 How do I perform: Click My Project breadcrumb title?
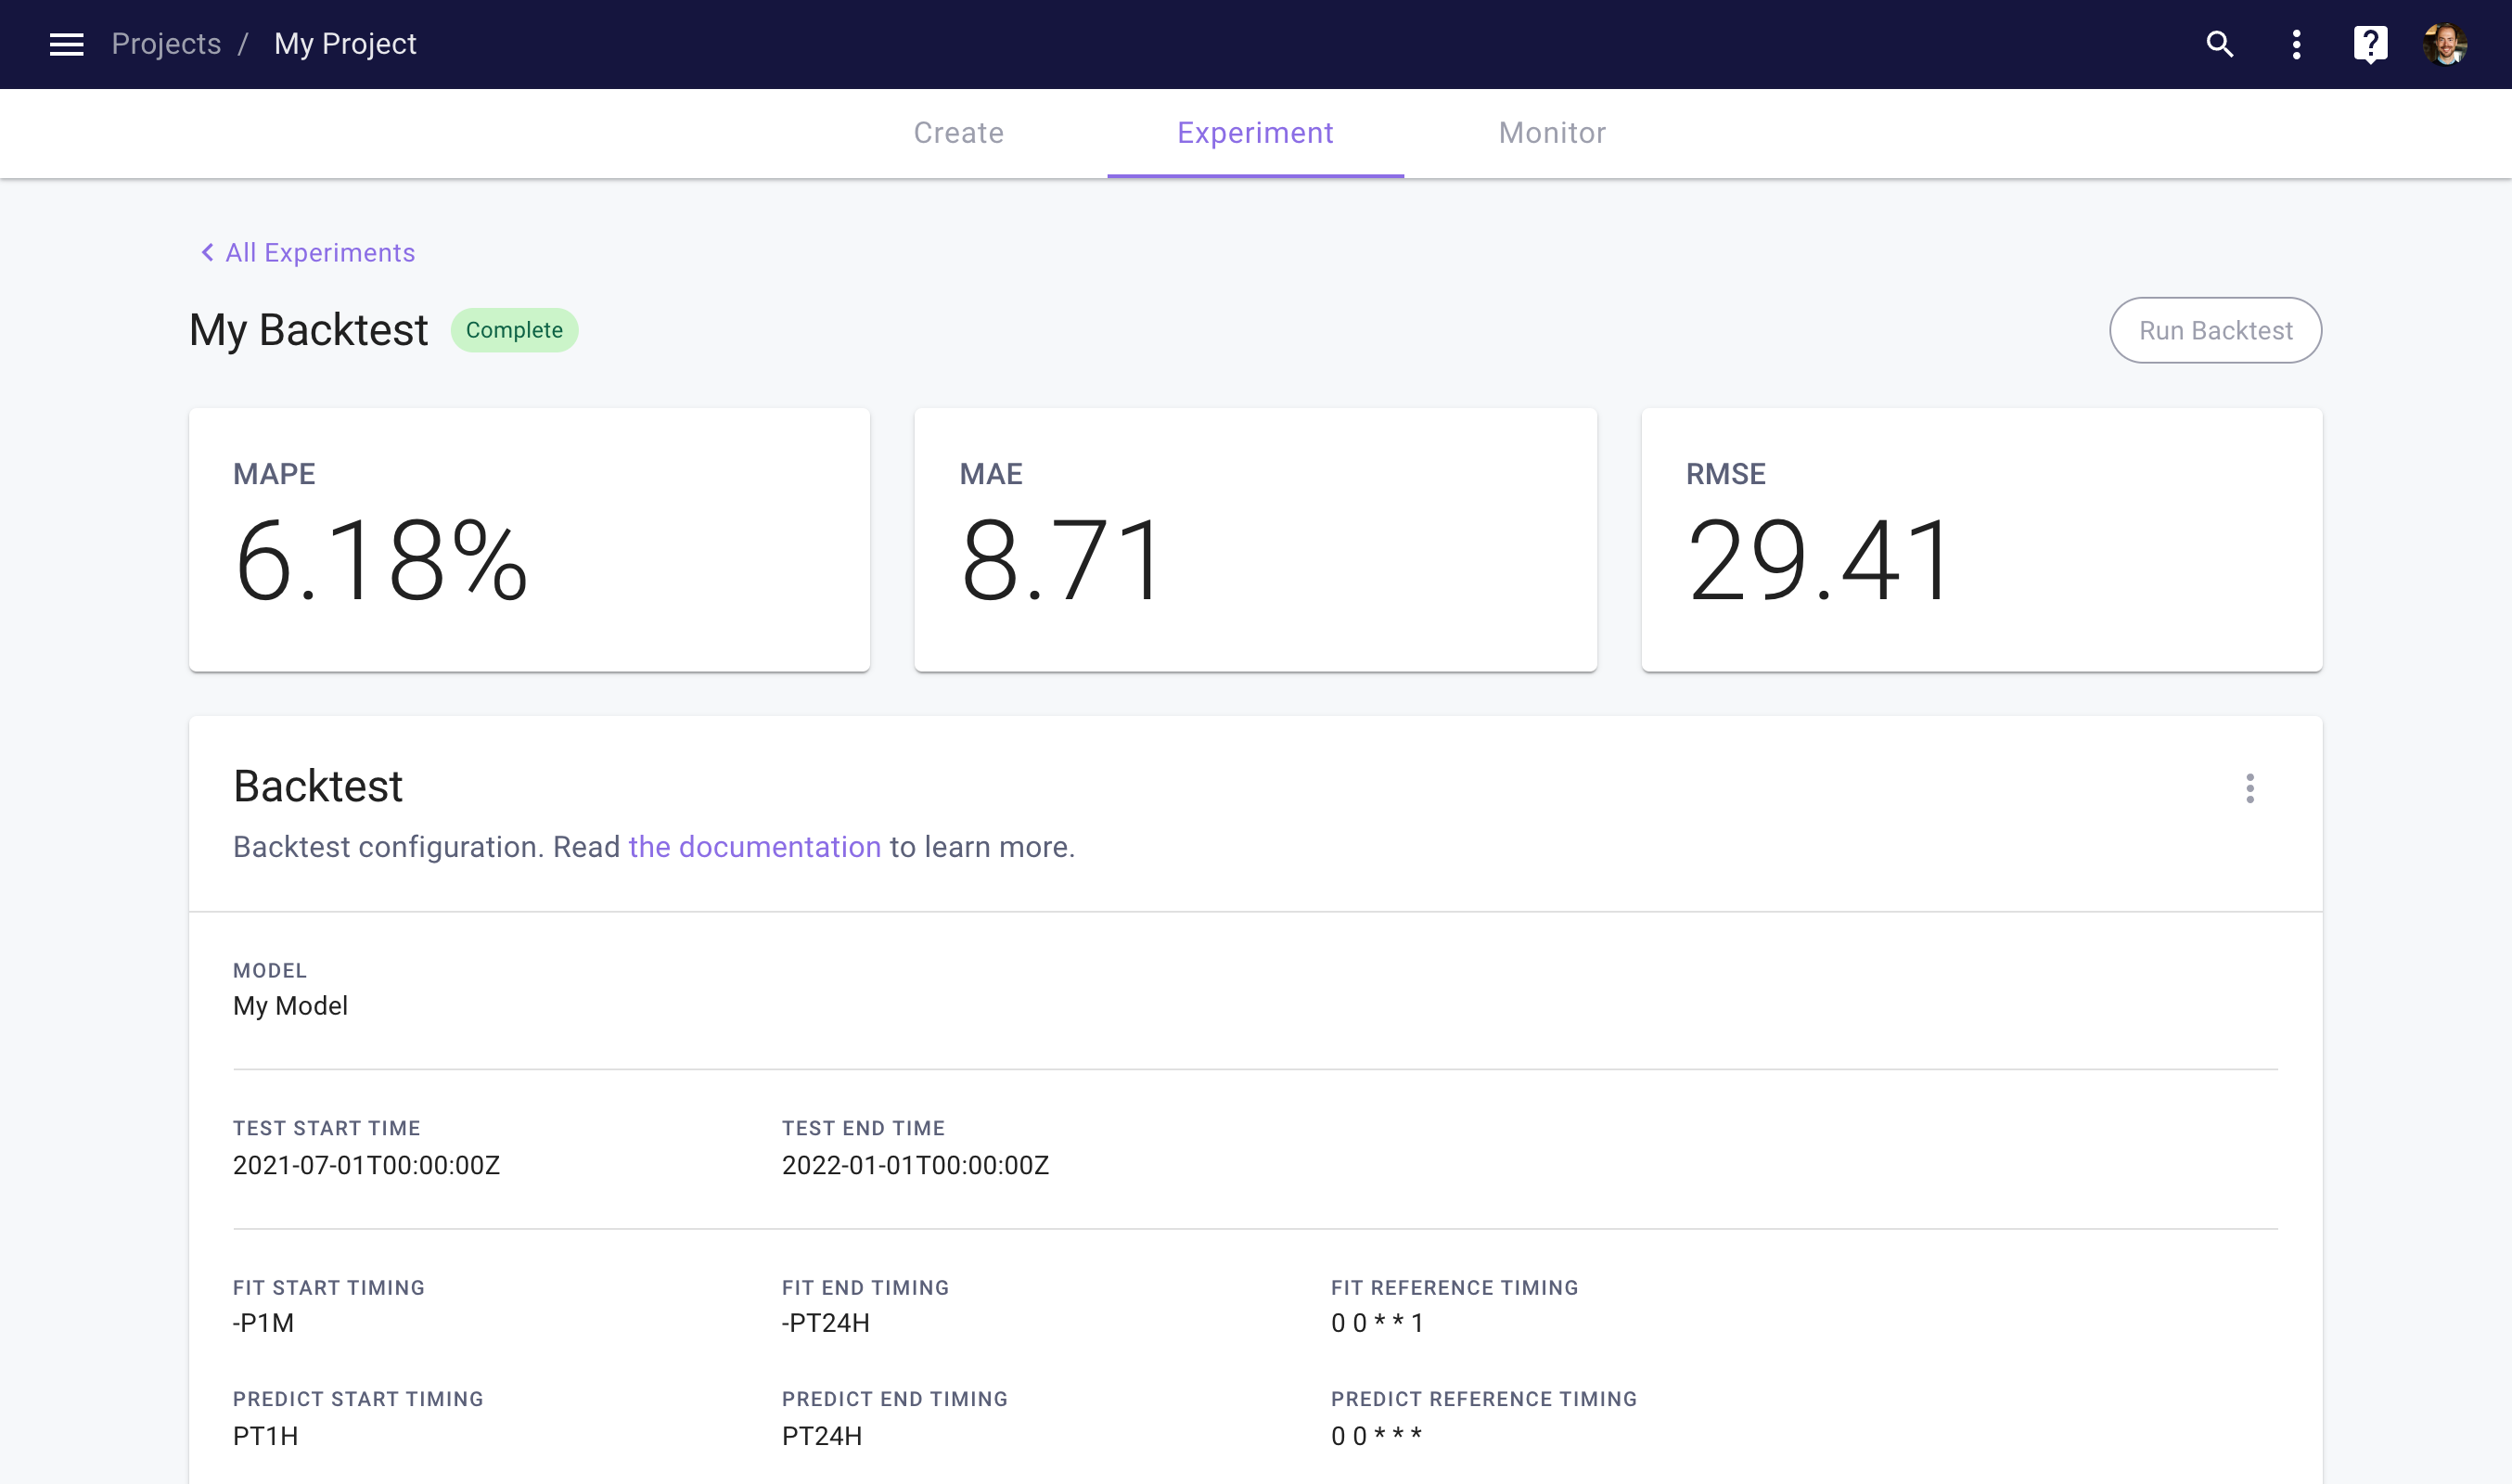coord(345,44)
